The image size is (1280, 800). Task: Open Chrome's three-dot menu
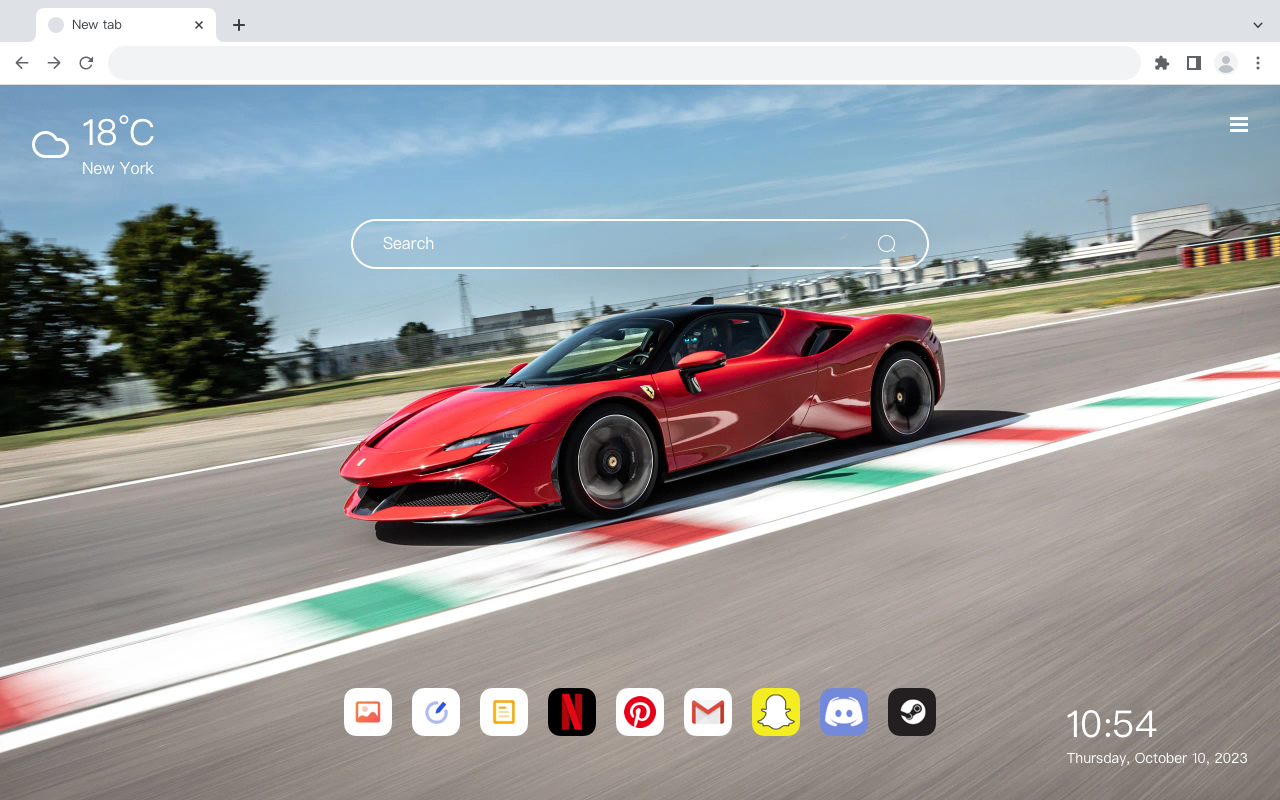[1258, 63]
